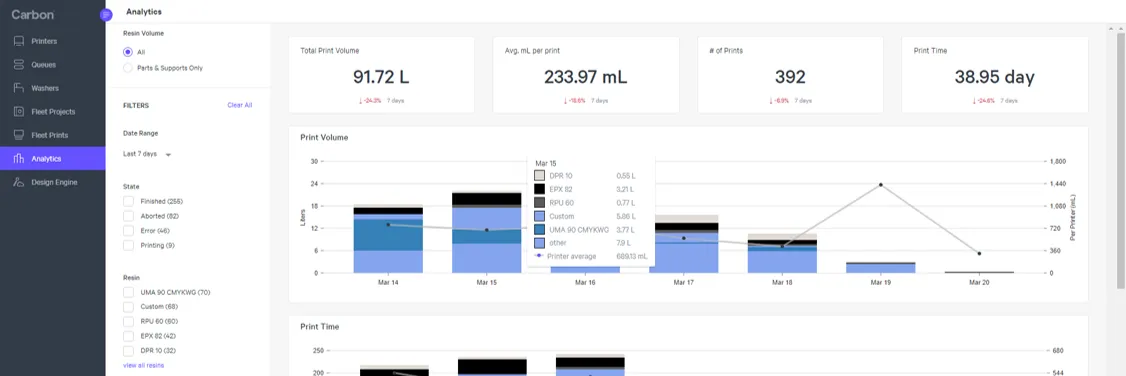Click the Fleet Projects icon in the sidebar

pyautogui.click(x=19, y=112)
